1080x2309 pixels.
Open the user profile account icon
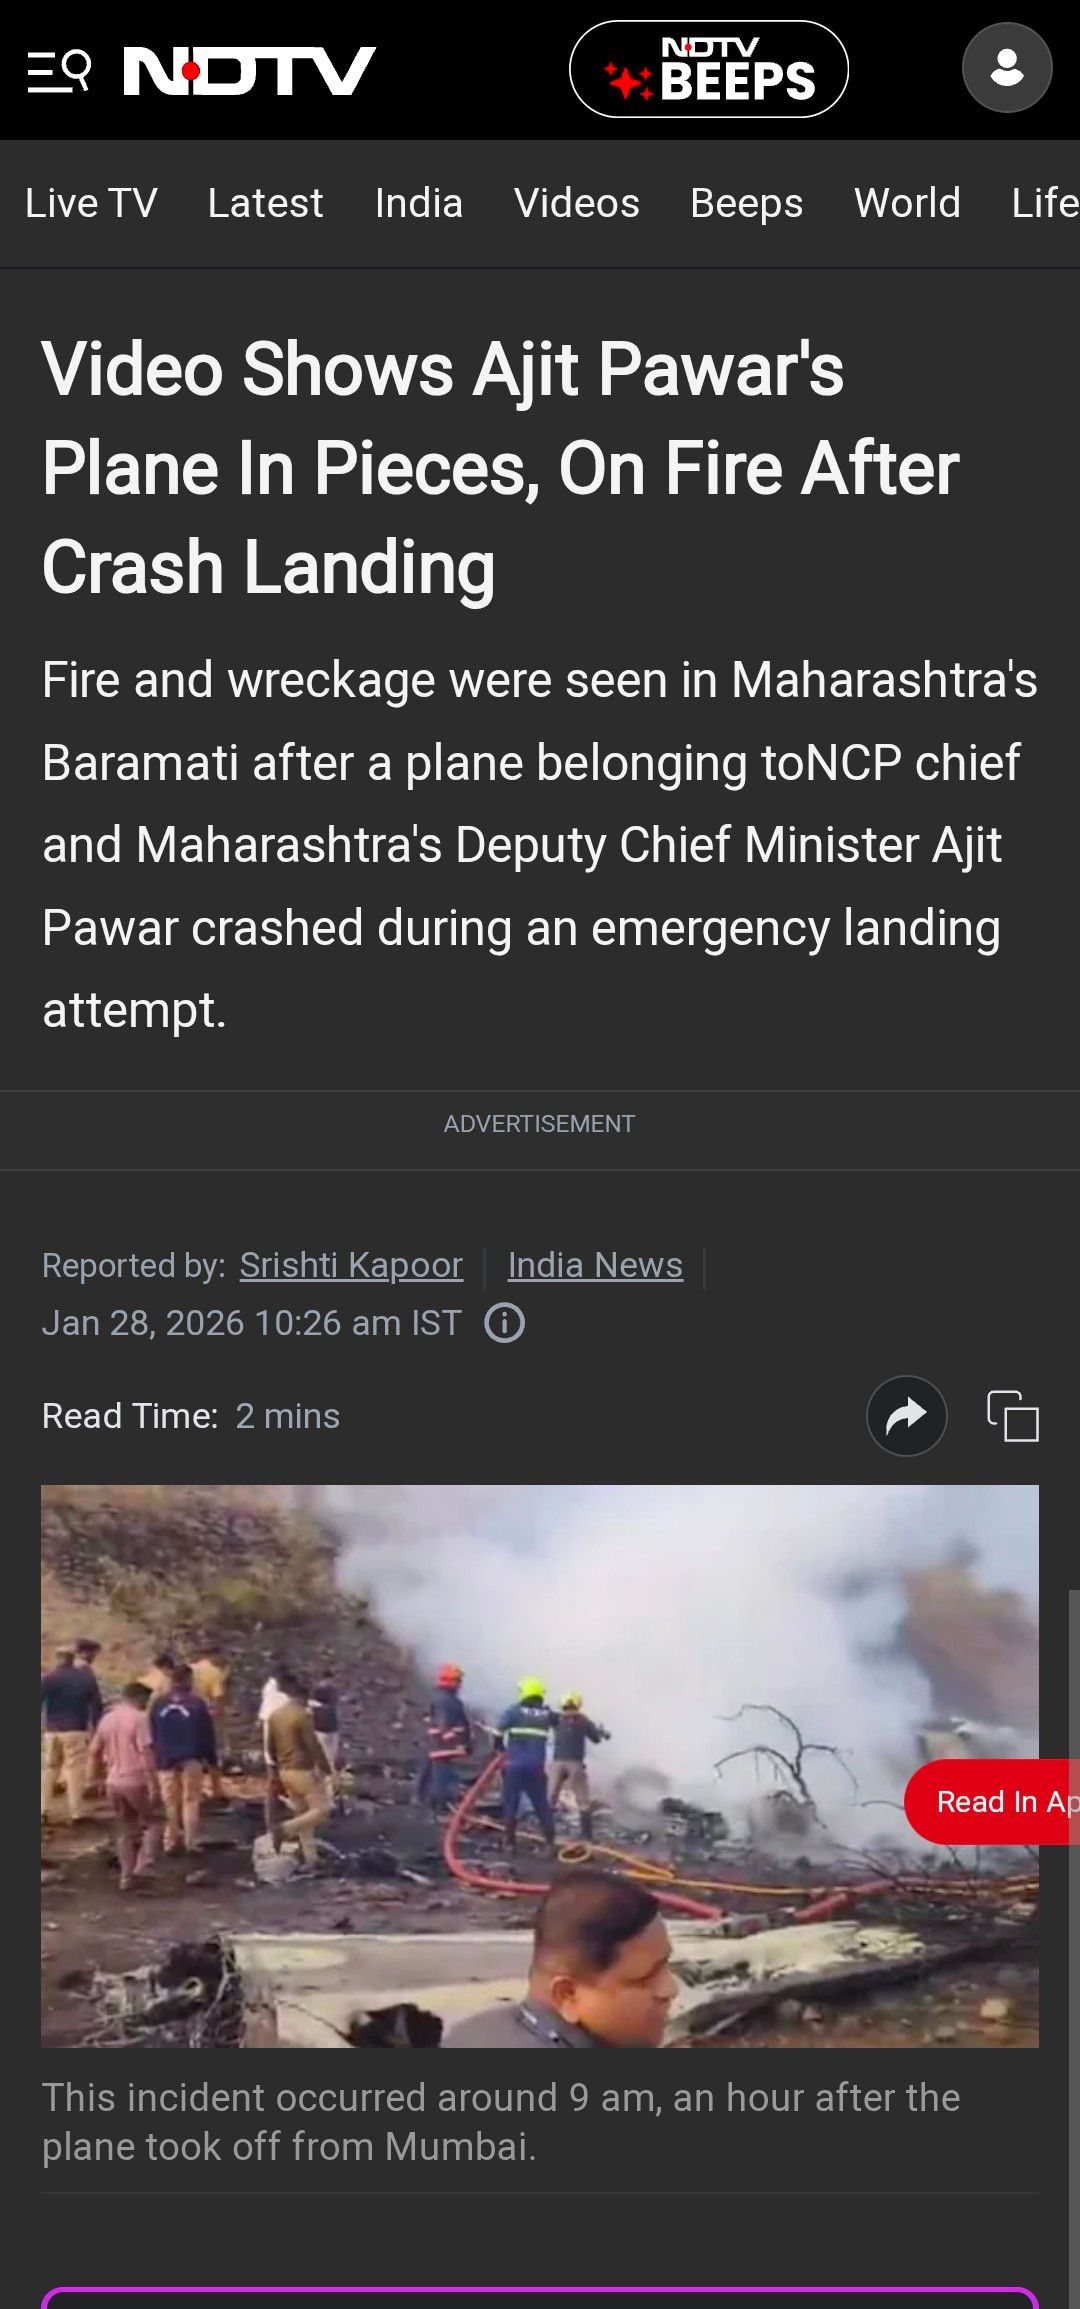[1007, 68]
